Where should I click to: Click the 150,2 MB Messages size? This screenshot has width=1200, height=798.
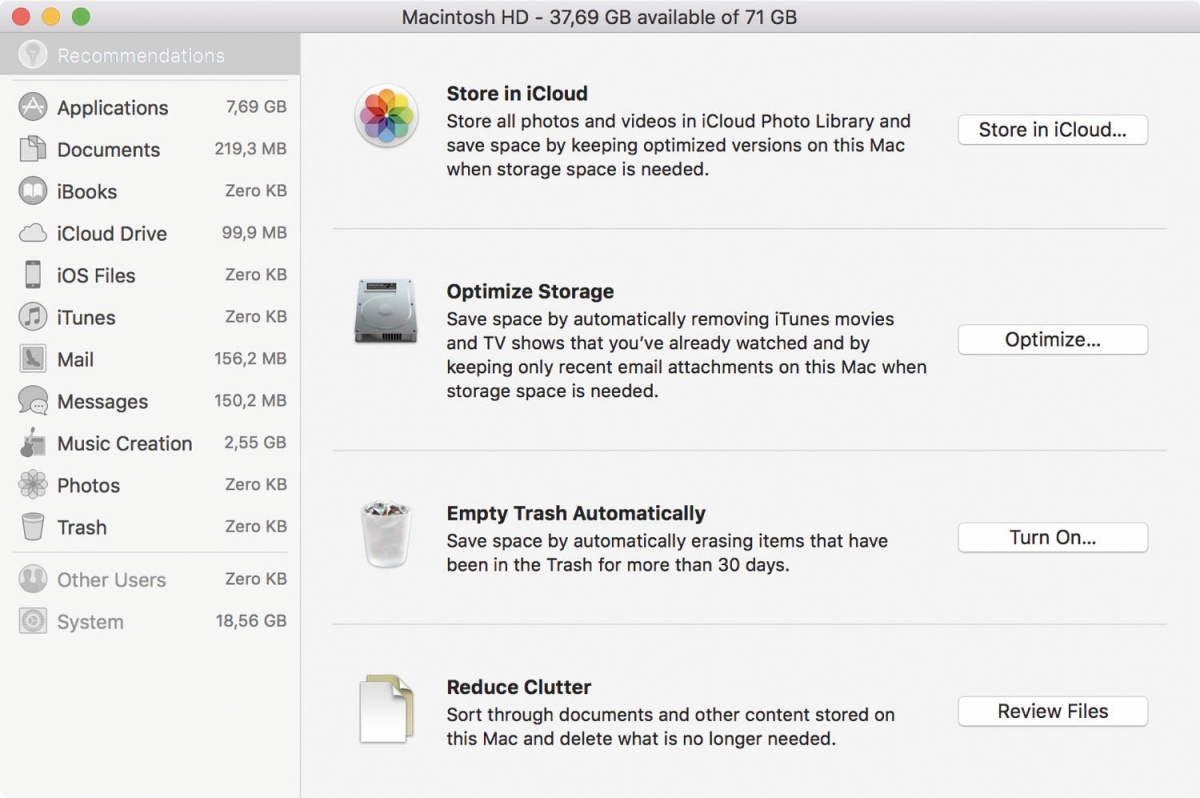[x=251, y=401]
